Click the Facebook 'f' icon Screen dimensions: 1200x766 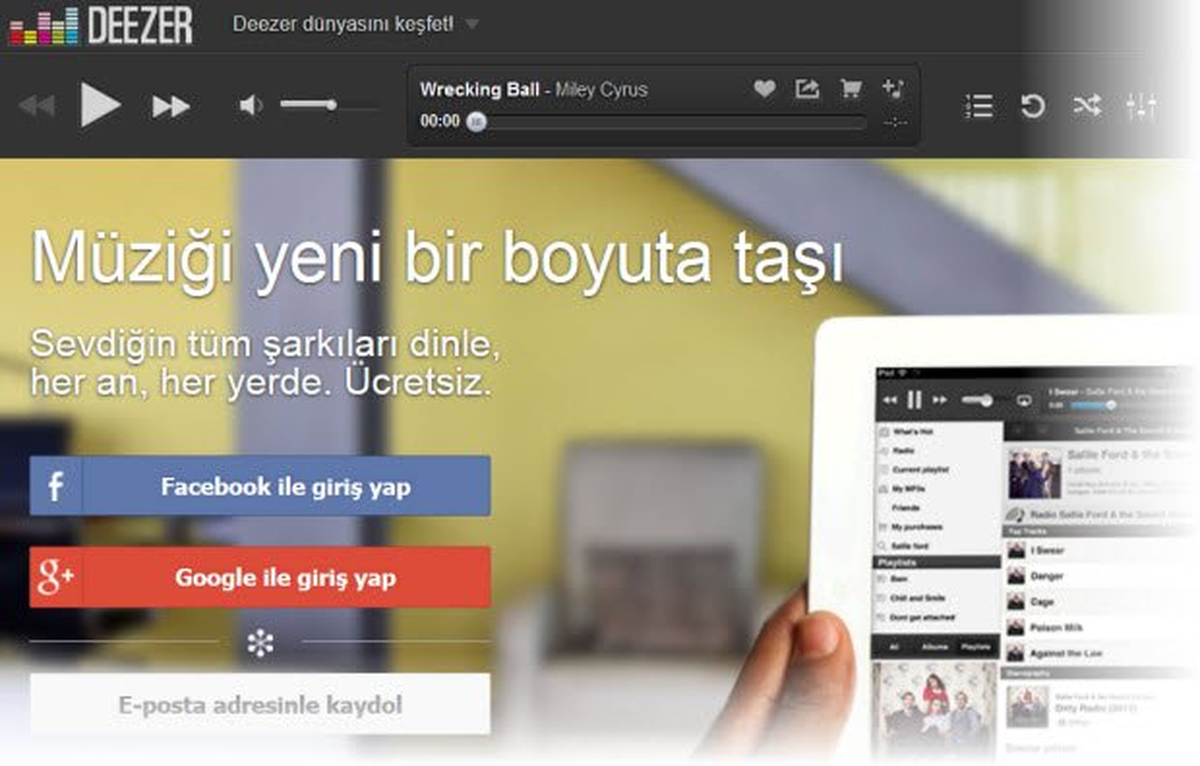[56, 486]
